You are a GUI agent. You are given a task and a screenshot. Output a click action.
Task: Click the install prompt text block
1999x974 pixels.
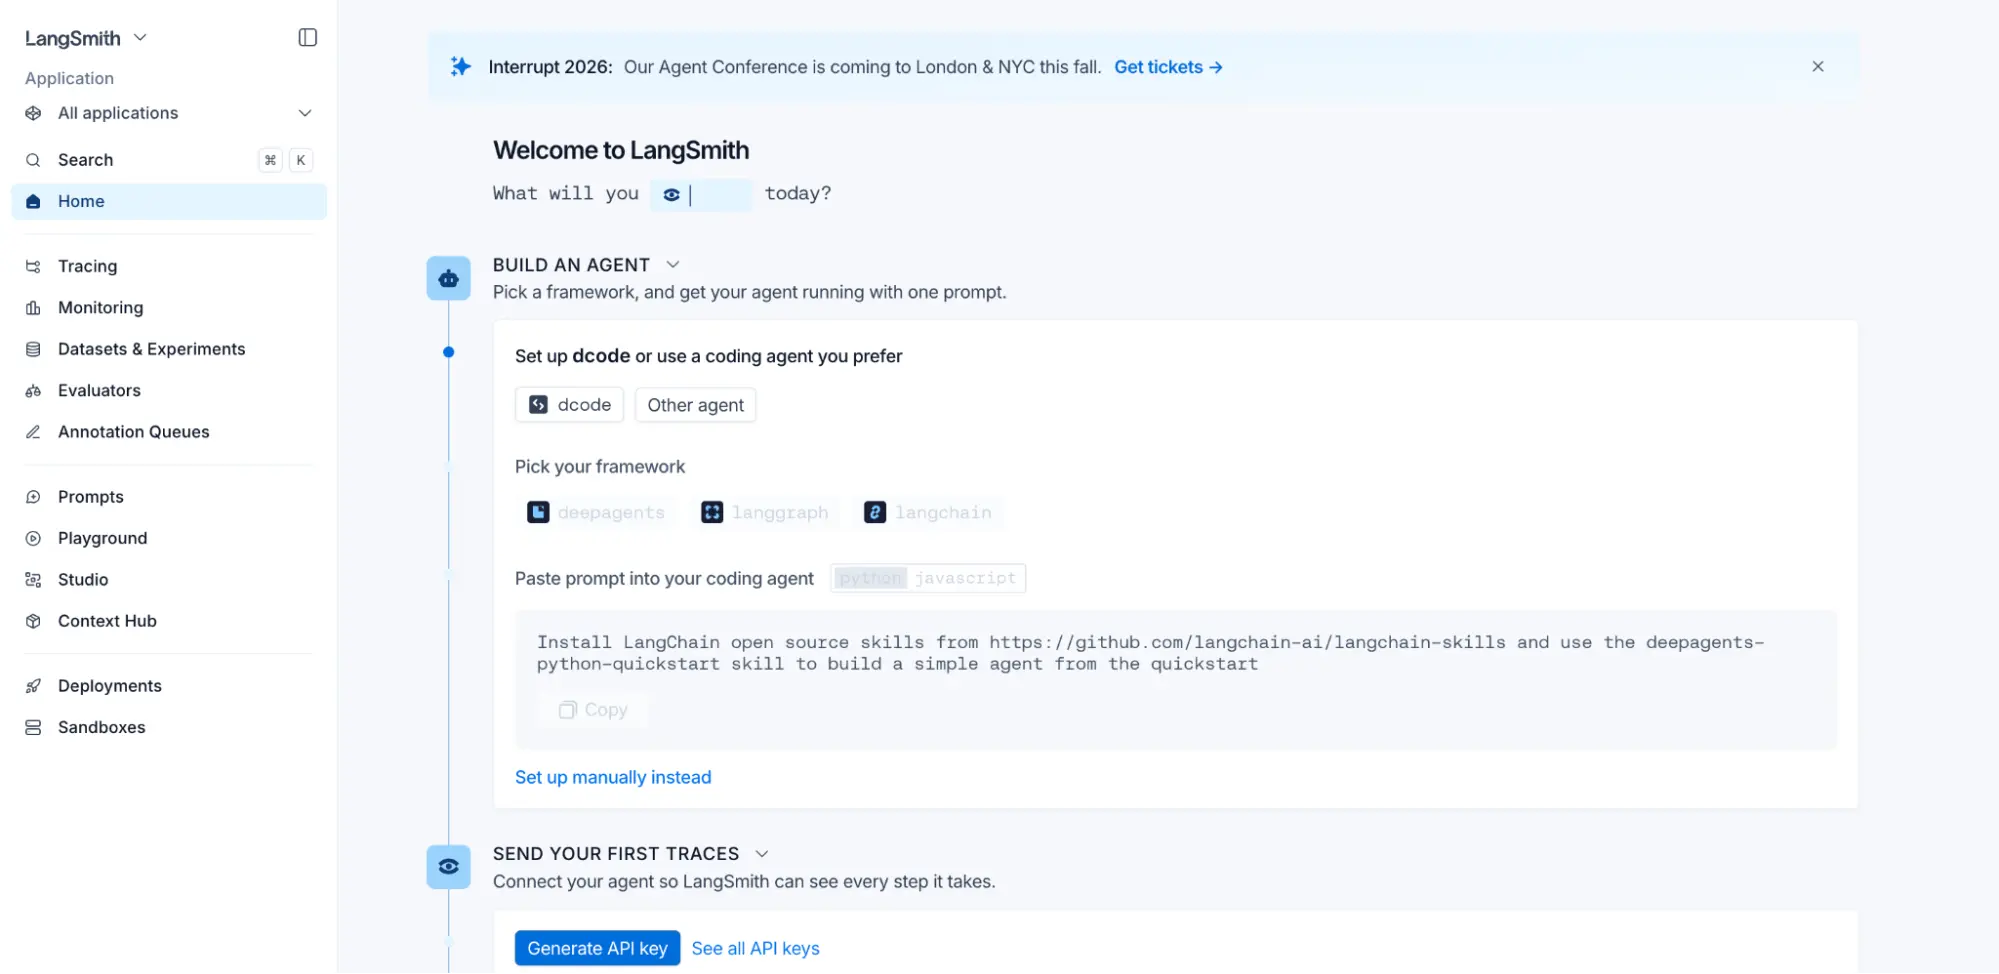(1150, 653)
